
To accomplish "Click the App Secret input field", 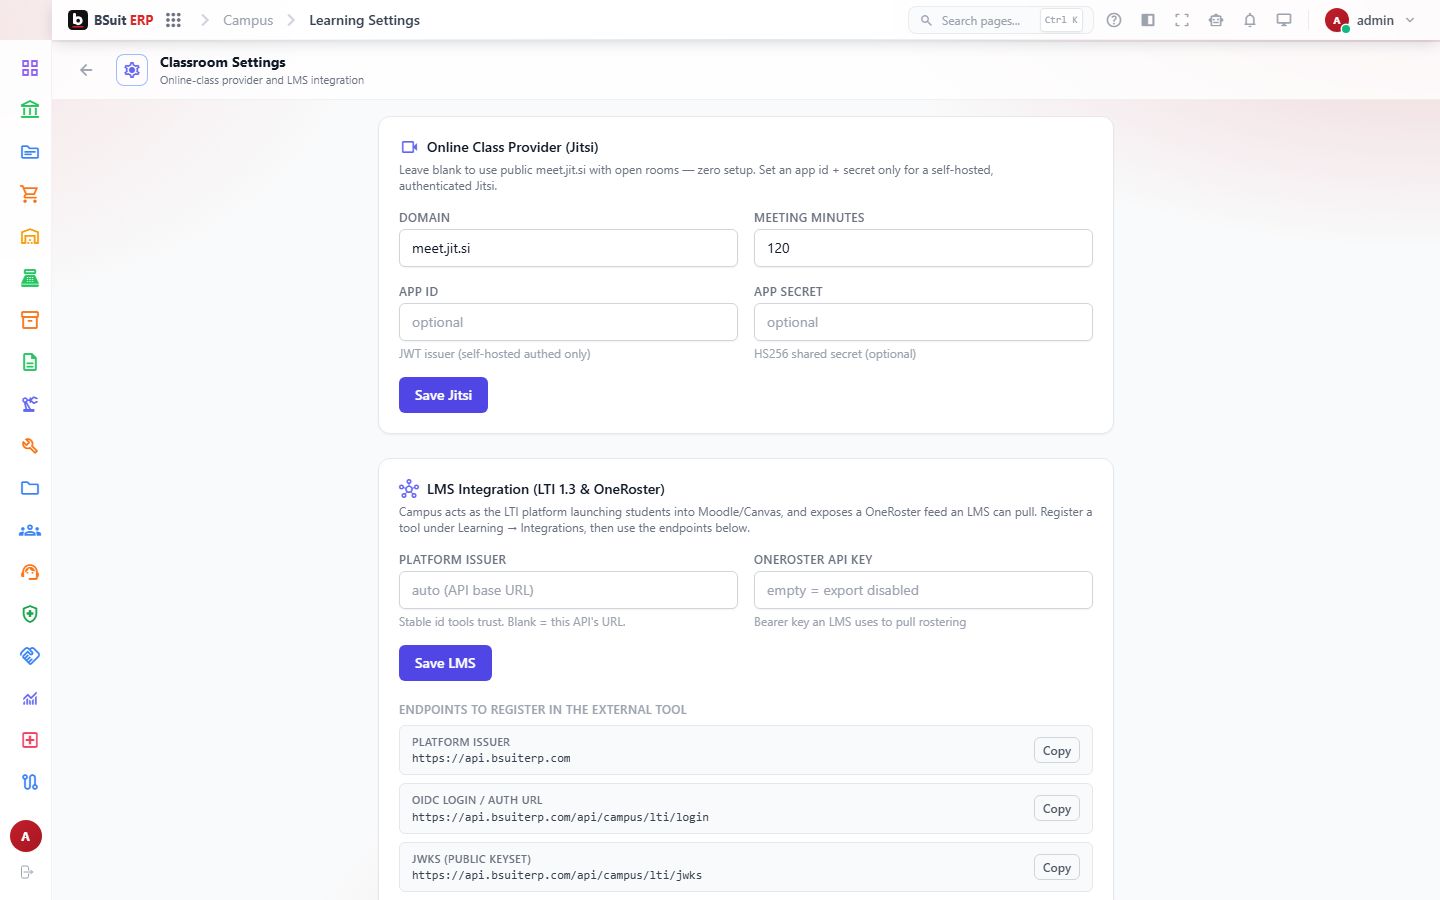I will [x=923, y=322].
